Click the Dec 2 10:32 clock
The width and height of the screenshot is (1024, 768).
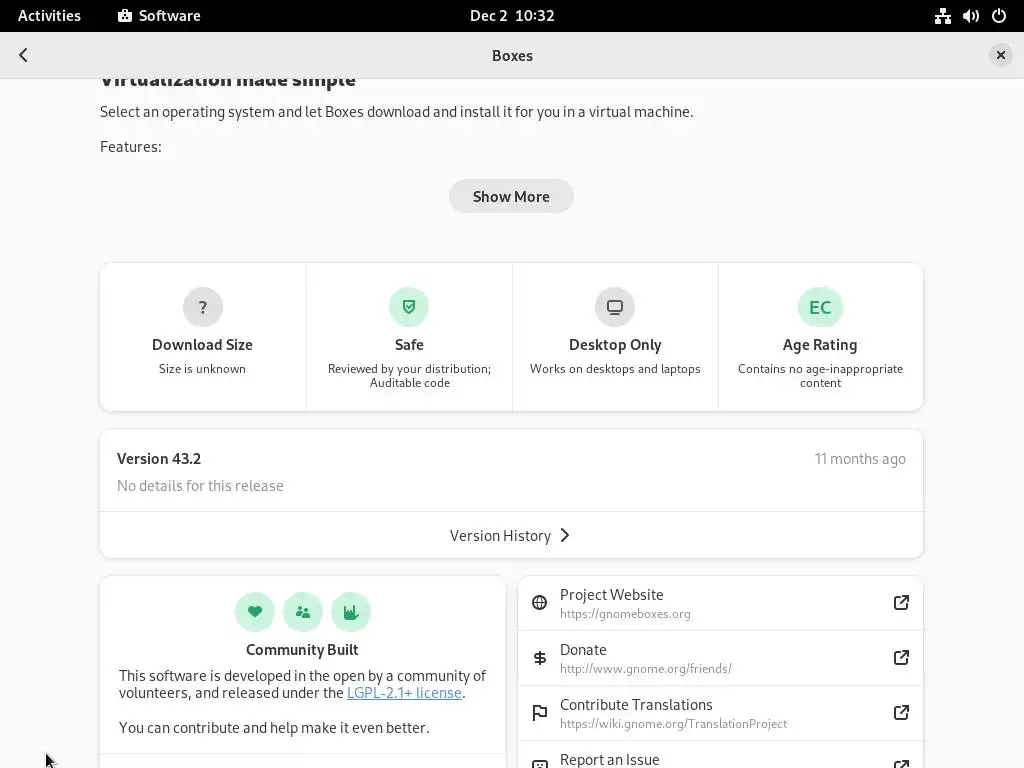(x=512, y=16)
